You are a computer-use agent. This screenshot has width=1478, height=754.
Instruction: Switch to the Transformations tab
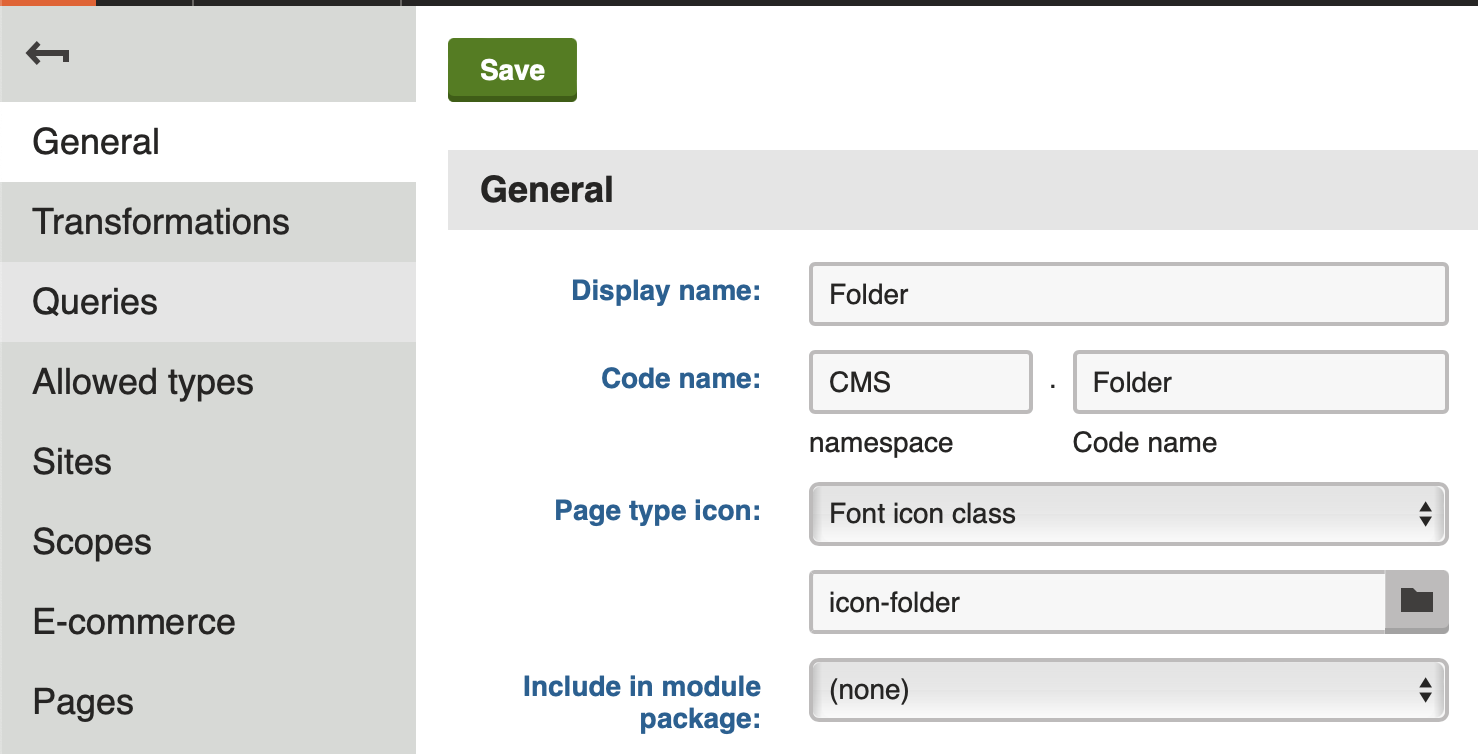(x=208, y=222)
